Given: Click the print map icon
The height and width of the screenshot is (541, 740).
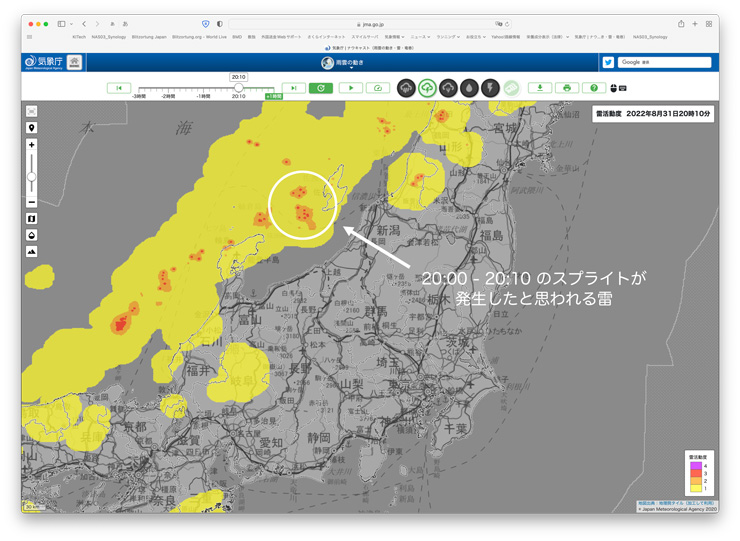Looking at the screenshot, I should pos(567,88).
